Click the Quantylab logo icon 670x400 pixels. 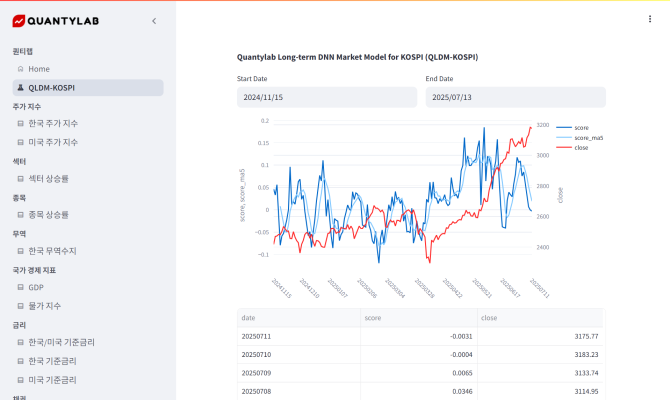pos(18,21)
